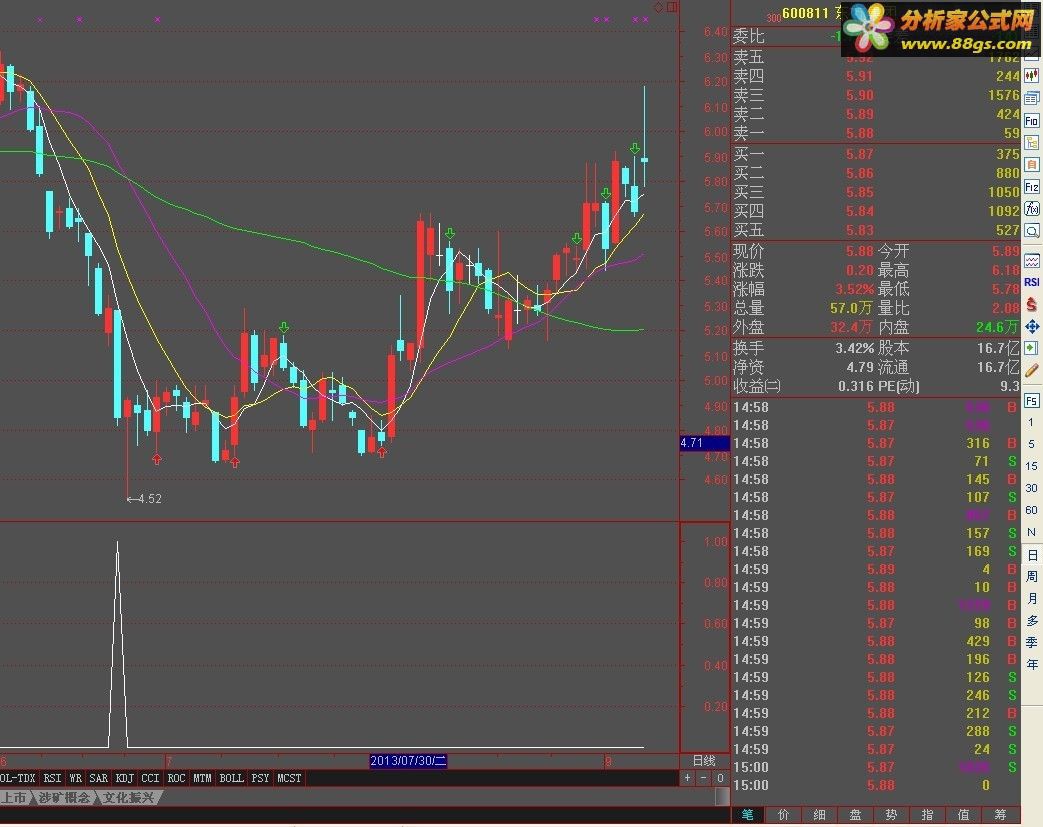
Task: Select the pencil drawing tool icon
Action: click(x=1032, y=371)
